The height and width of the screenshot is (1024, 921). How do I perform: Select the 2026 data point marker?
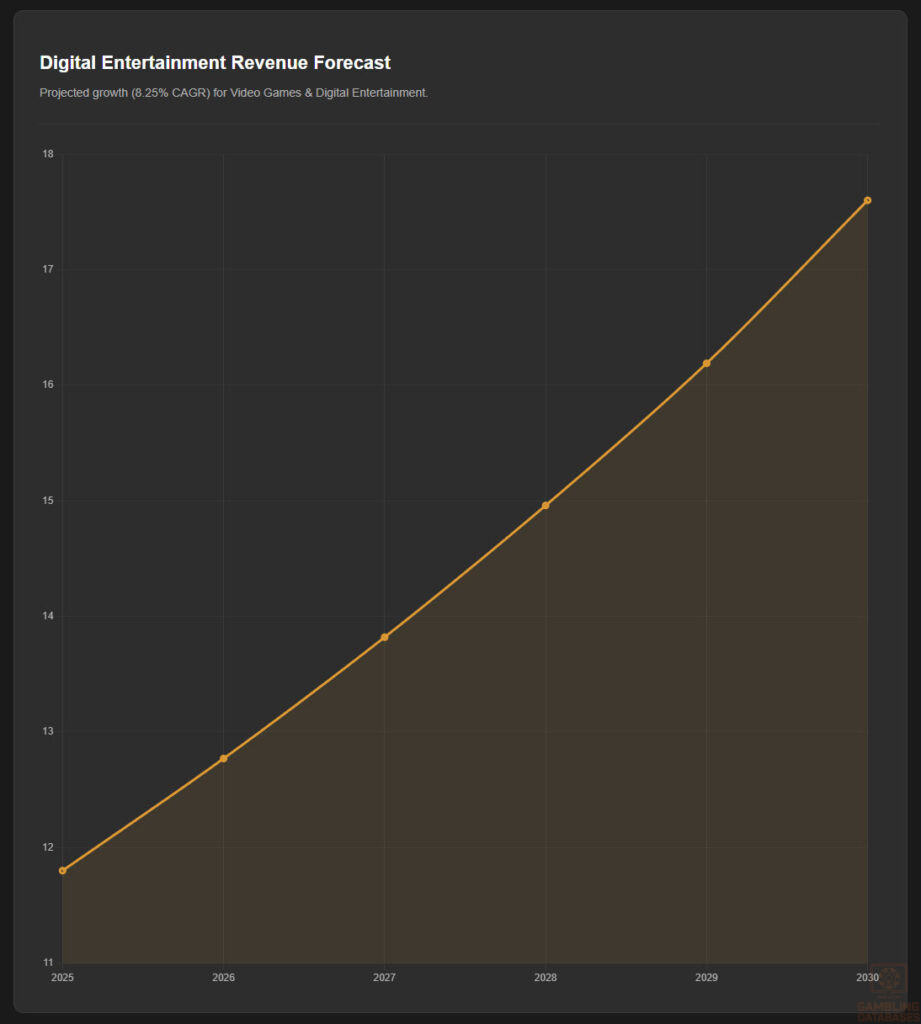(x=223, y=759)
